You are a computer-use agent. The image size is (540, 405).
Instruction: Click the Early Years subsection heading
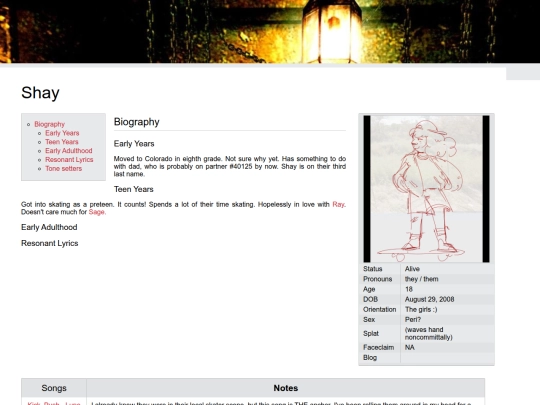click(134, 144)
